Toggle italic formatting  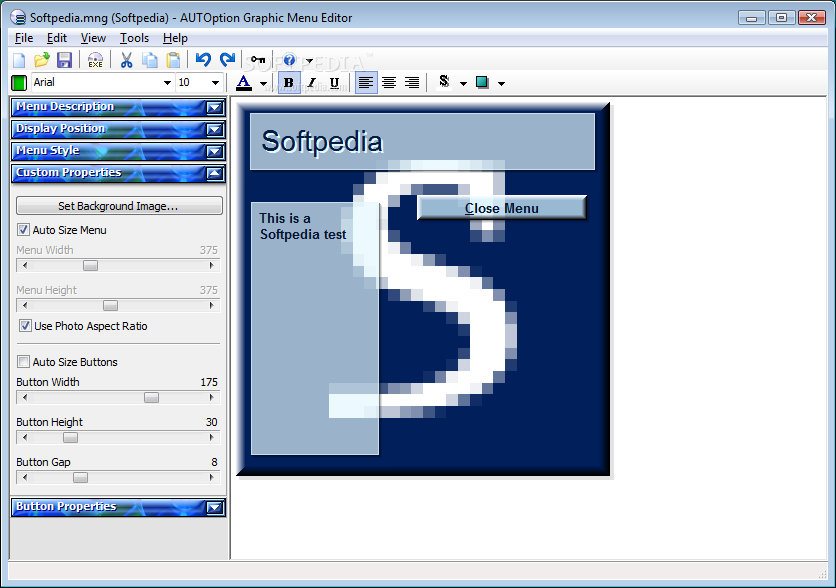click(312, 83)
